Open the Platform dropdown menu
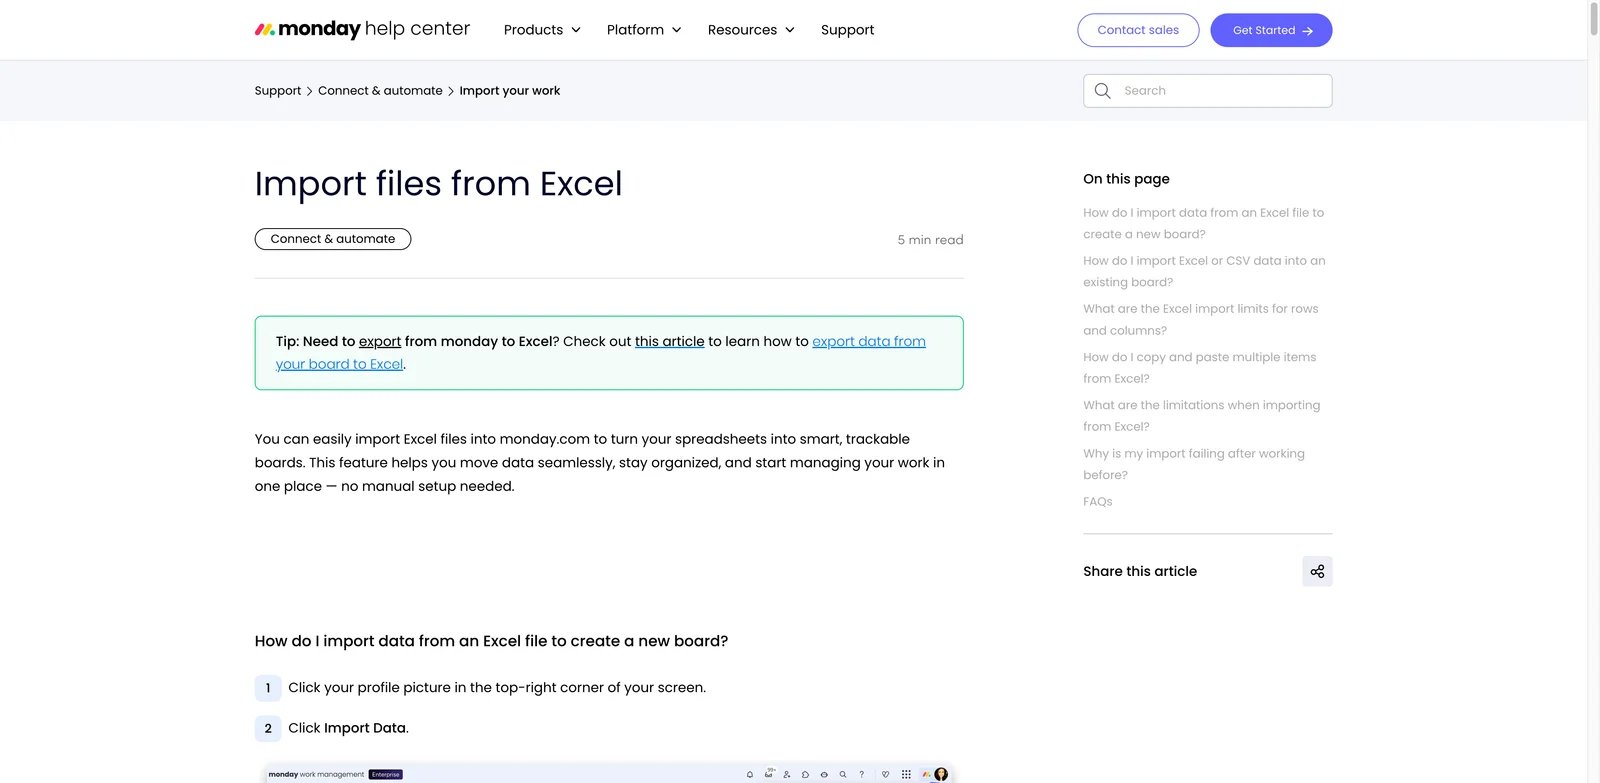1600x783 pixels. pyautogui.click(x=644, y=30)
